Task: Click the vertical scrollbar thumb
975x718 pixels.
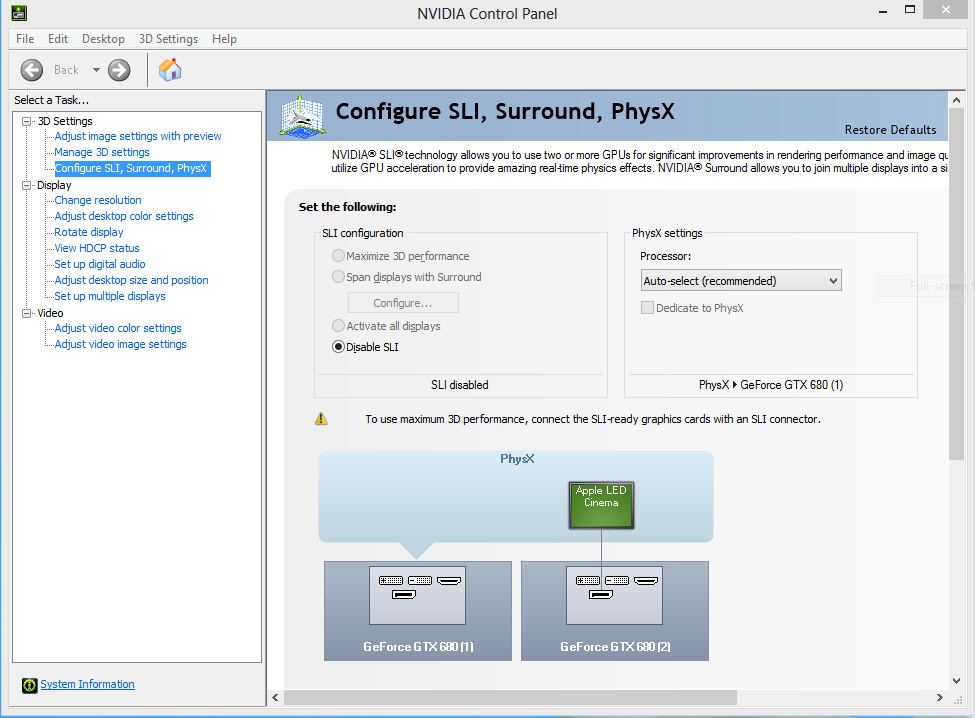Action: [x=956, y=283]
